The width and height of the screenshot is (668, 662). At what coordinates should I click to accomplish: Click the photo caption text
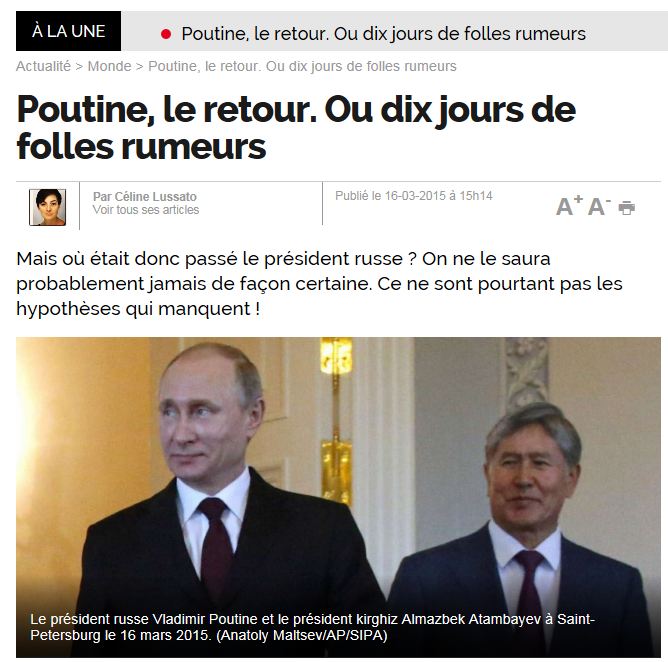(312, 627)
